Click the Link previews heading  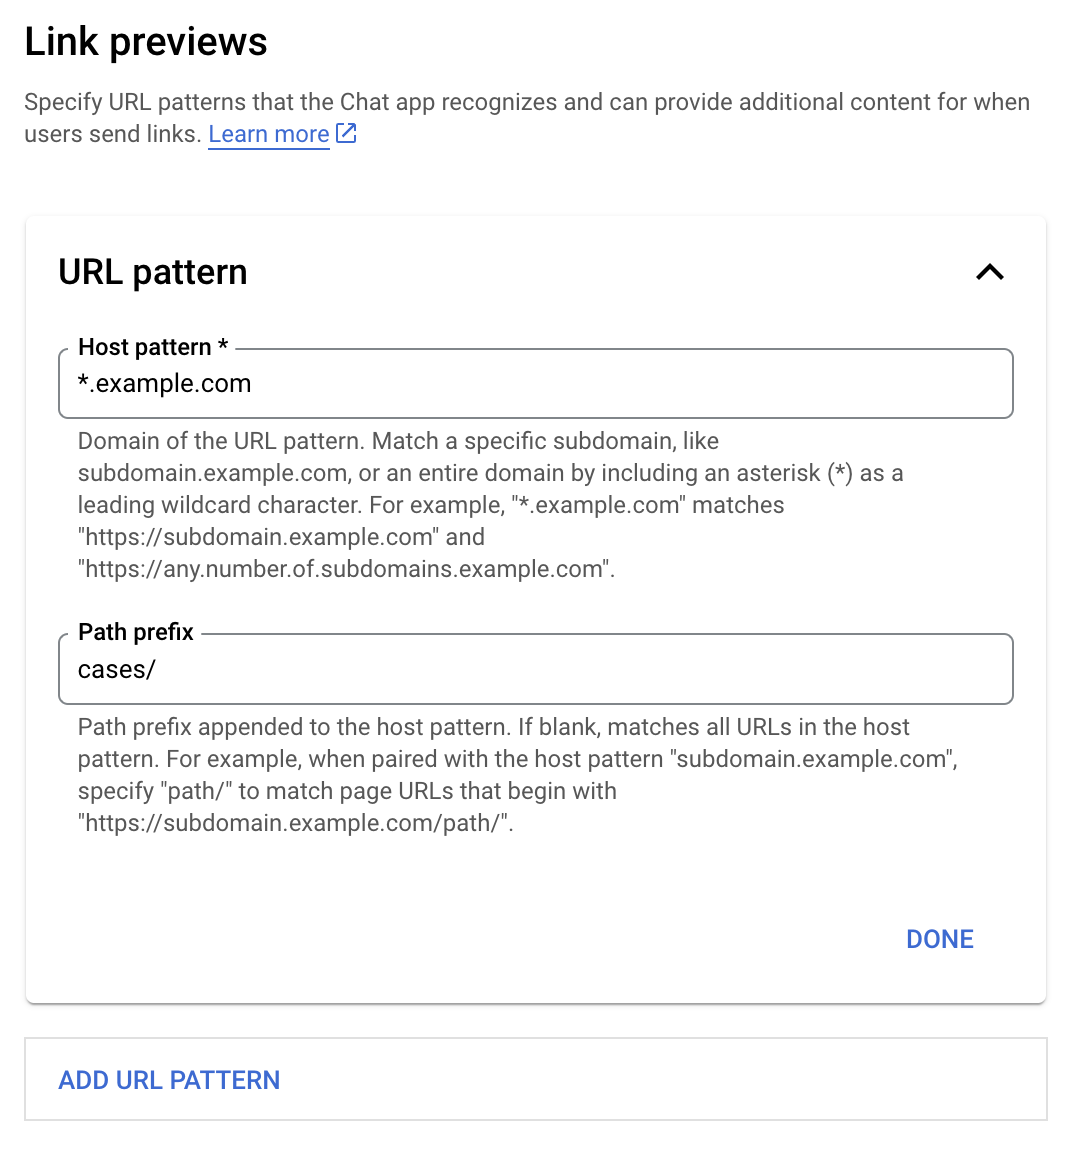click(x=146, y=40)
